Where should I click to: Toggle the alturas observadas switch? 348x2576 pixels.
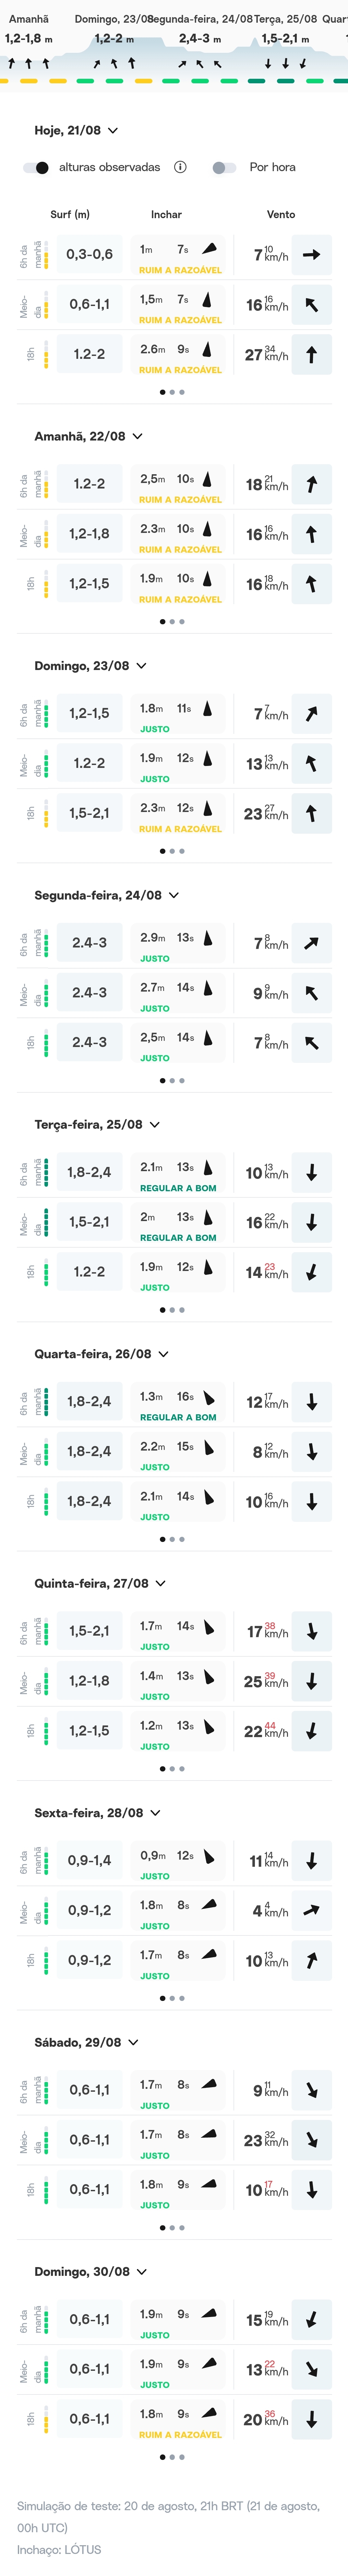(36, 167)
